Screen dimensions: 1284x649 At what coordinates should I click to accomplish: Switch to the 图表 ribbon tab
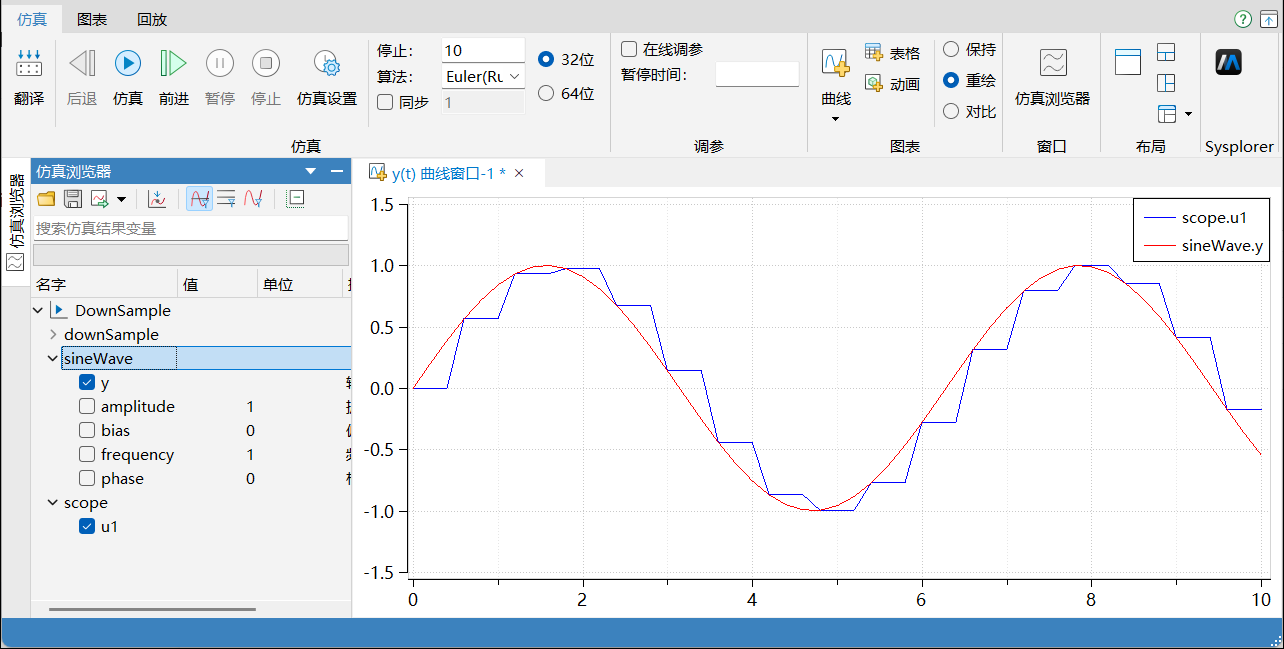pyautogui.click(x=92, y=19)
